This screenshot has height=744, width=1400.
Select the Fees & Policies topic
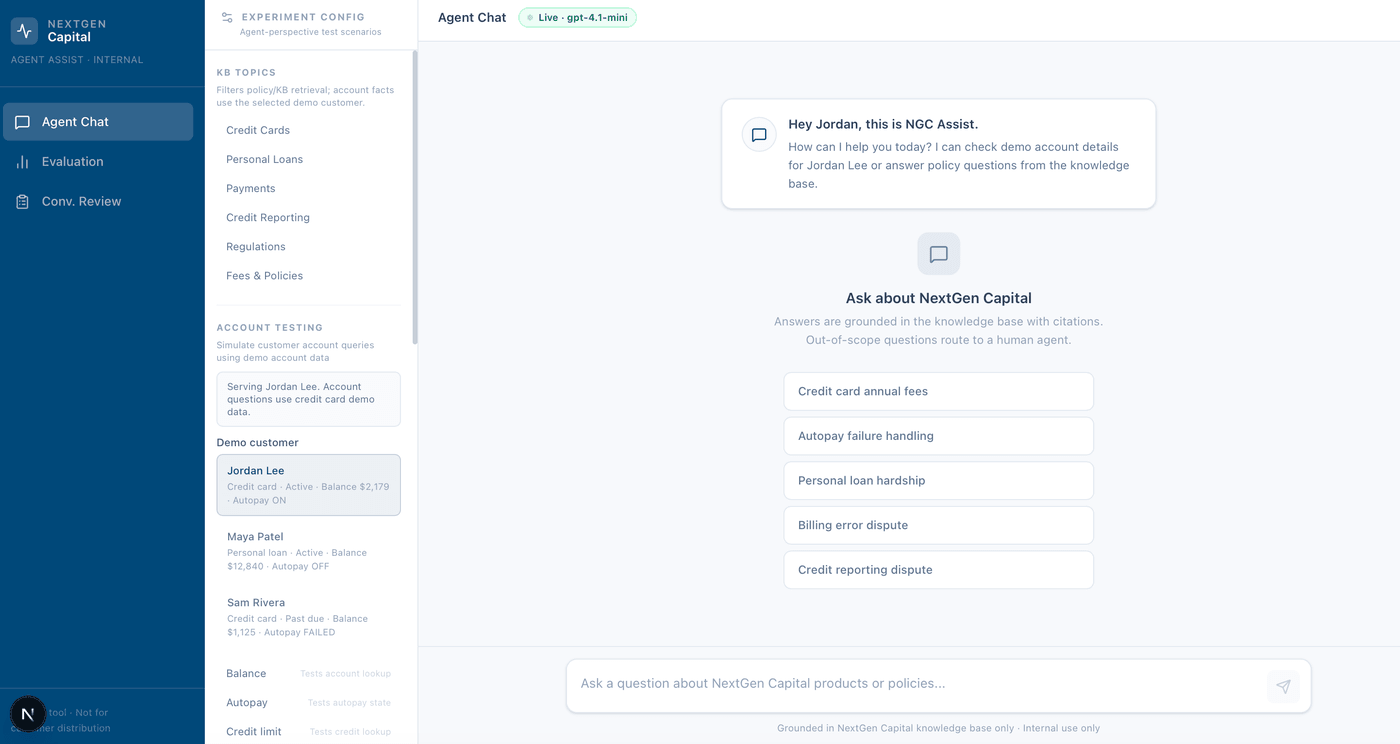click(308, 275)
